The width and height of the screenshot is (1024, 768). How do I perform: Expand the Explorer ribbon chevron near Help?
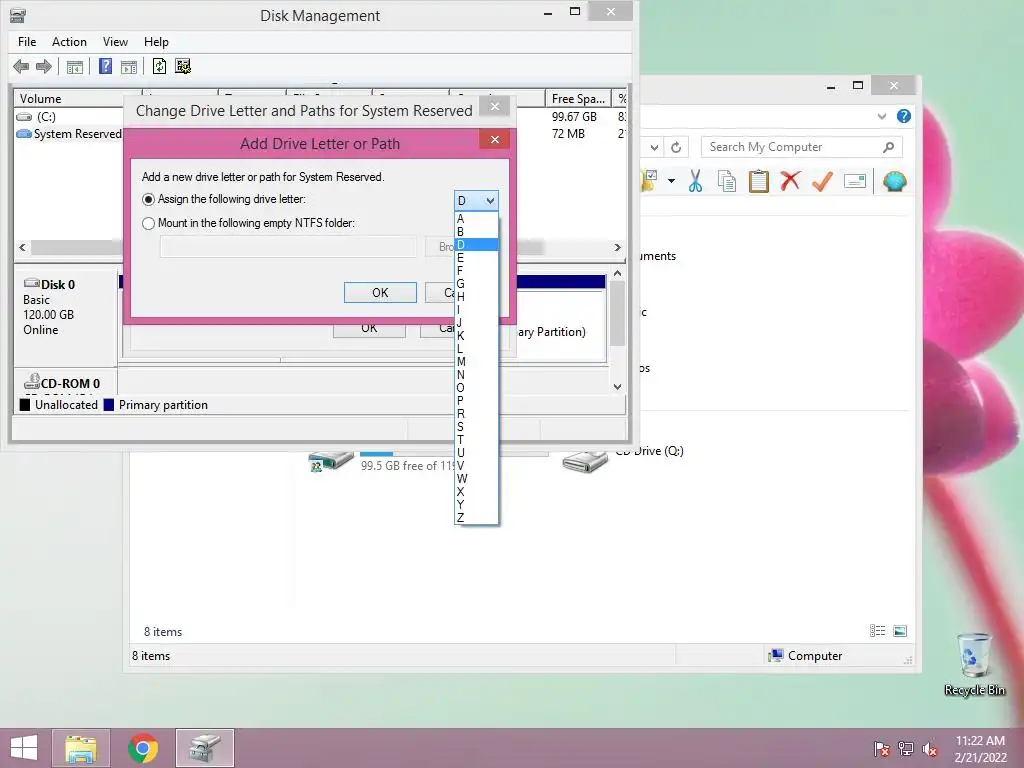[882, 116]
